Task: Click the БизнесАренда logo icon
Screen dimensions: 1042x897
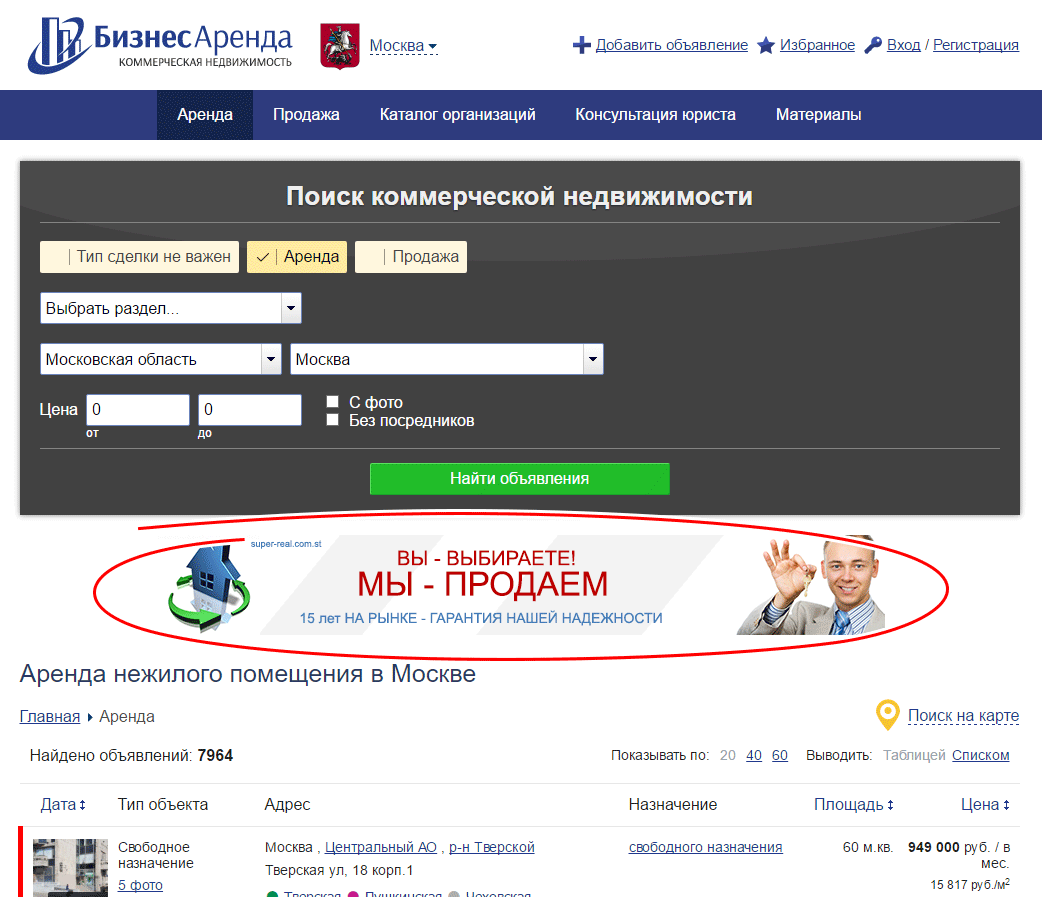Action: click(58, 45)
